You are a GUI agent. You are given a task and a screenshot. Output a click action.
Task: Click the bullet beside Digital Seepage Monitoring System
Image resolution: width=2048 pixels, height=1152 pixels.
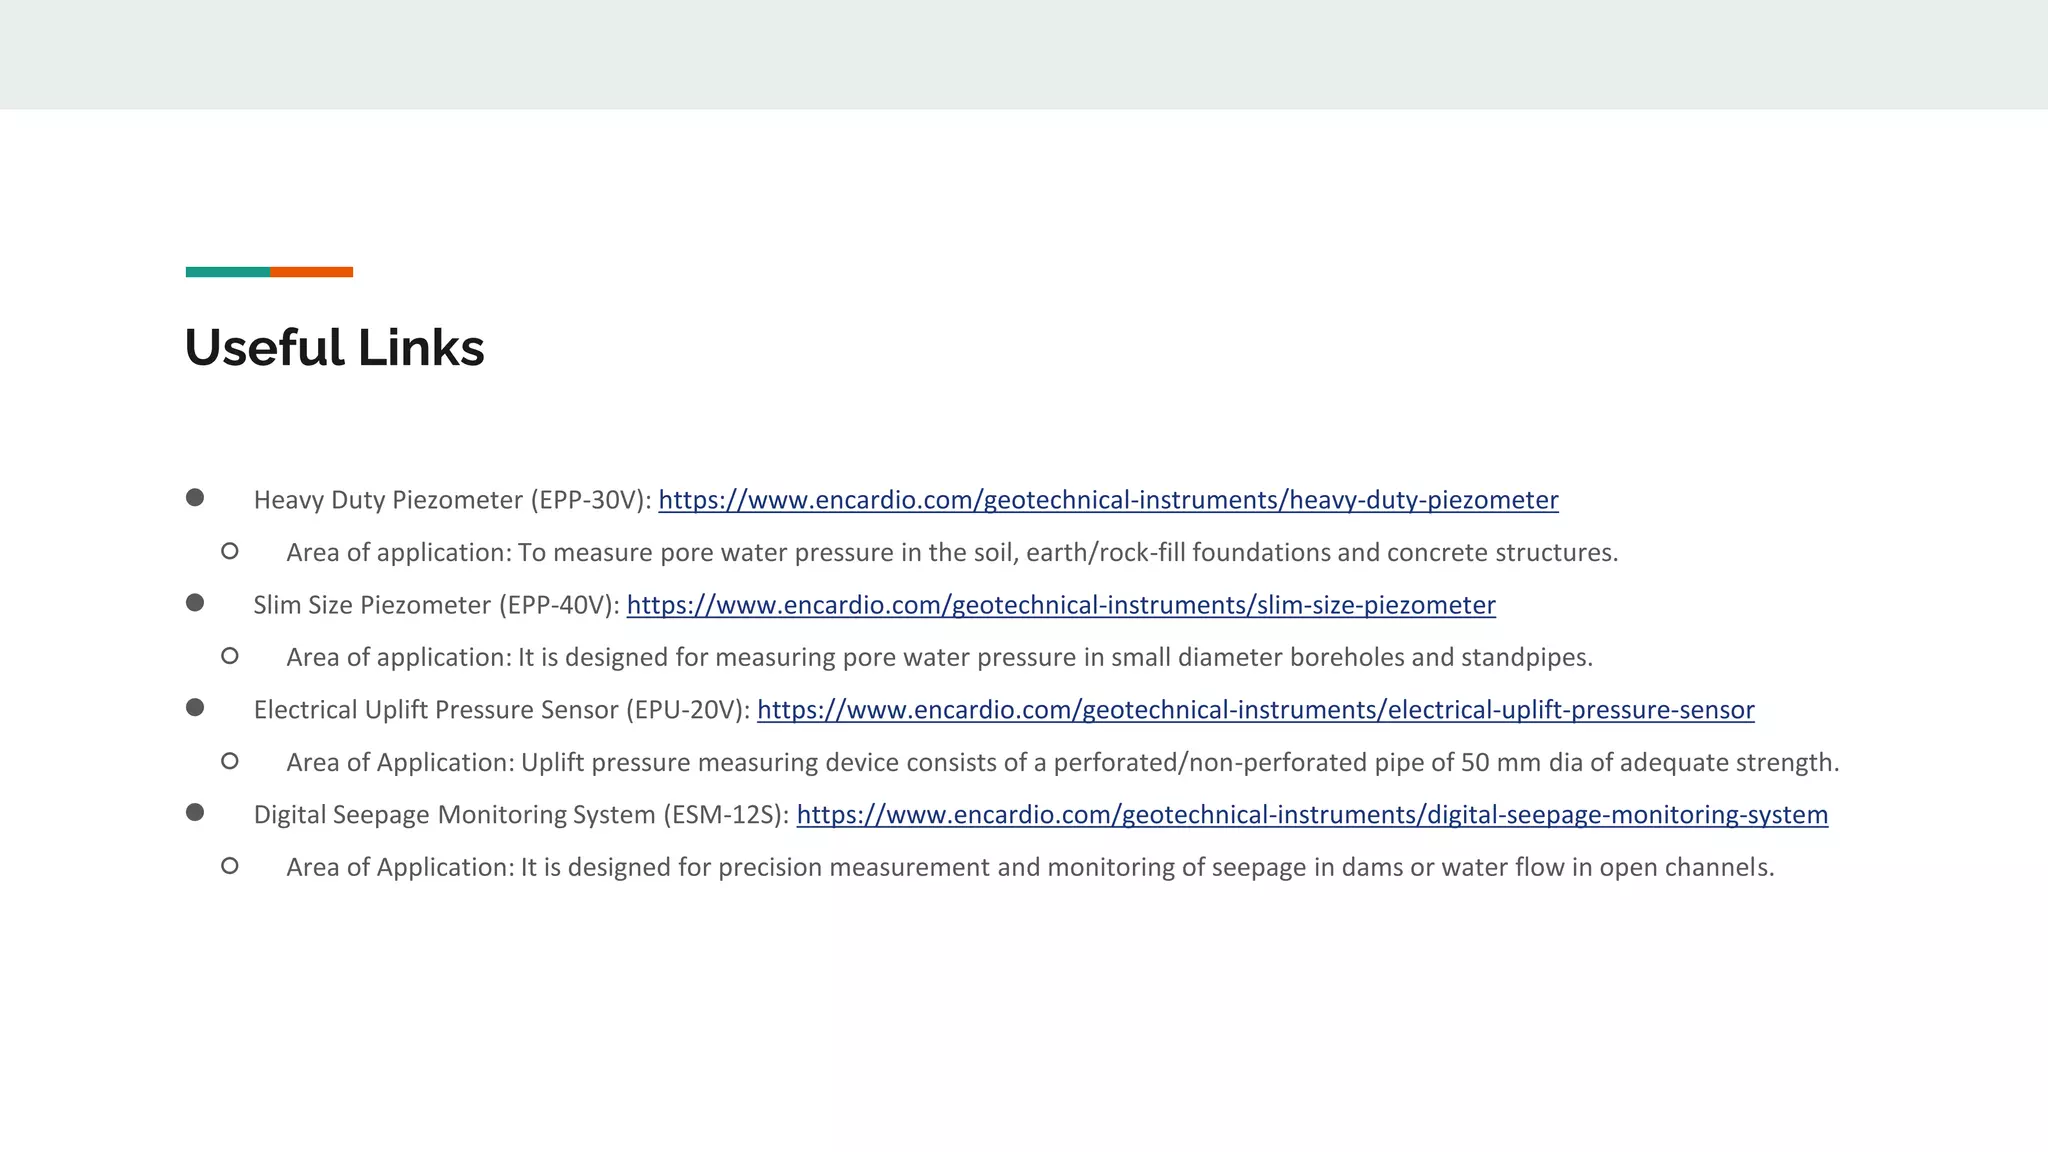195,812
